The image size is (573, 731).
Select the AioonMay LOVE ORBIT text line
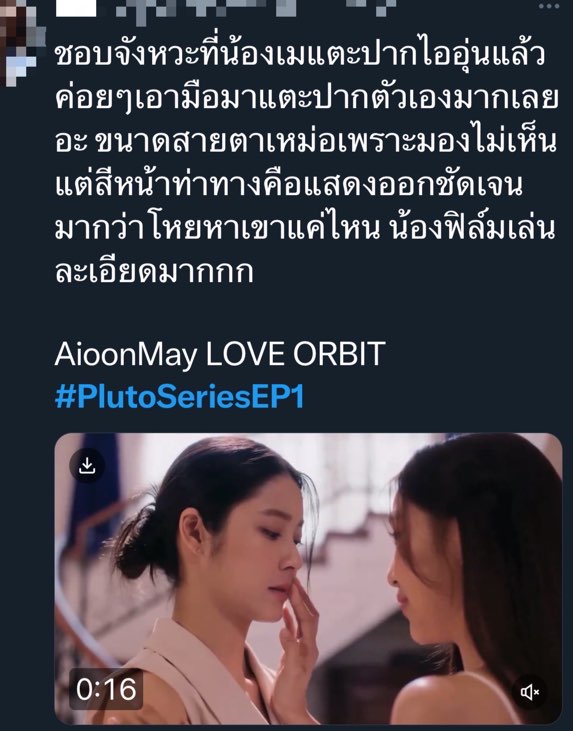coord(220,354)
